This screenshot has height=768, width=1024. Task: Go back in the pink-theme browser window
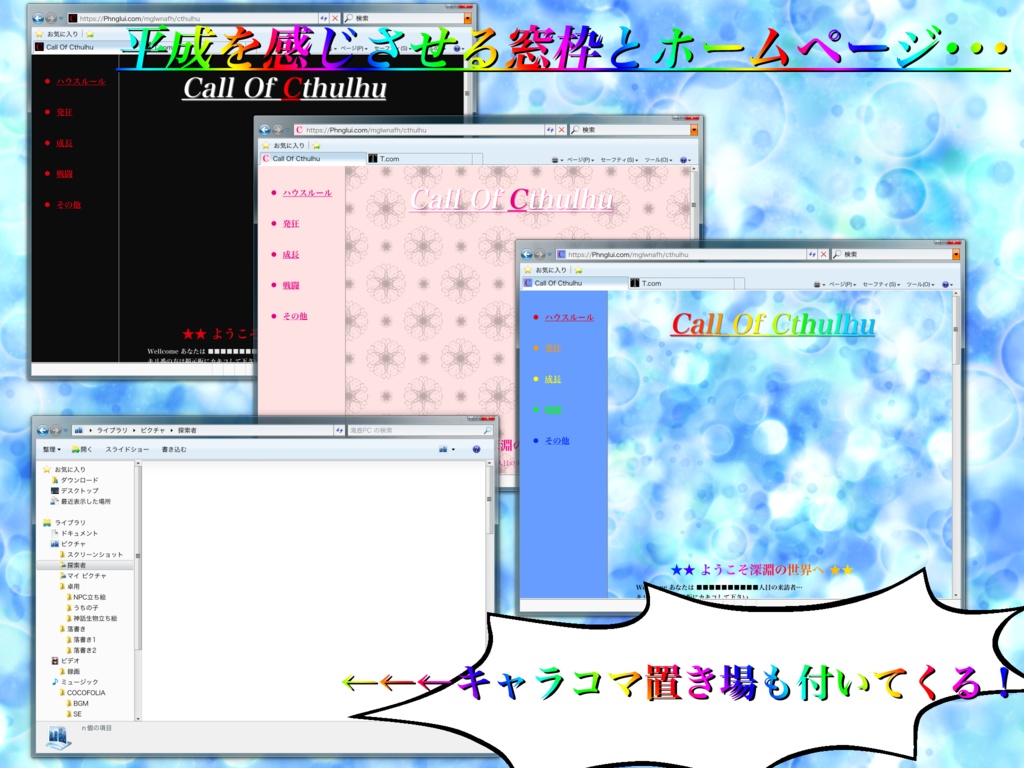tap(264, 130)
